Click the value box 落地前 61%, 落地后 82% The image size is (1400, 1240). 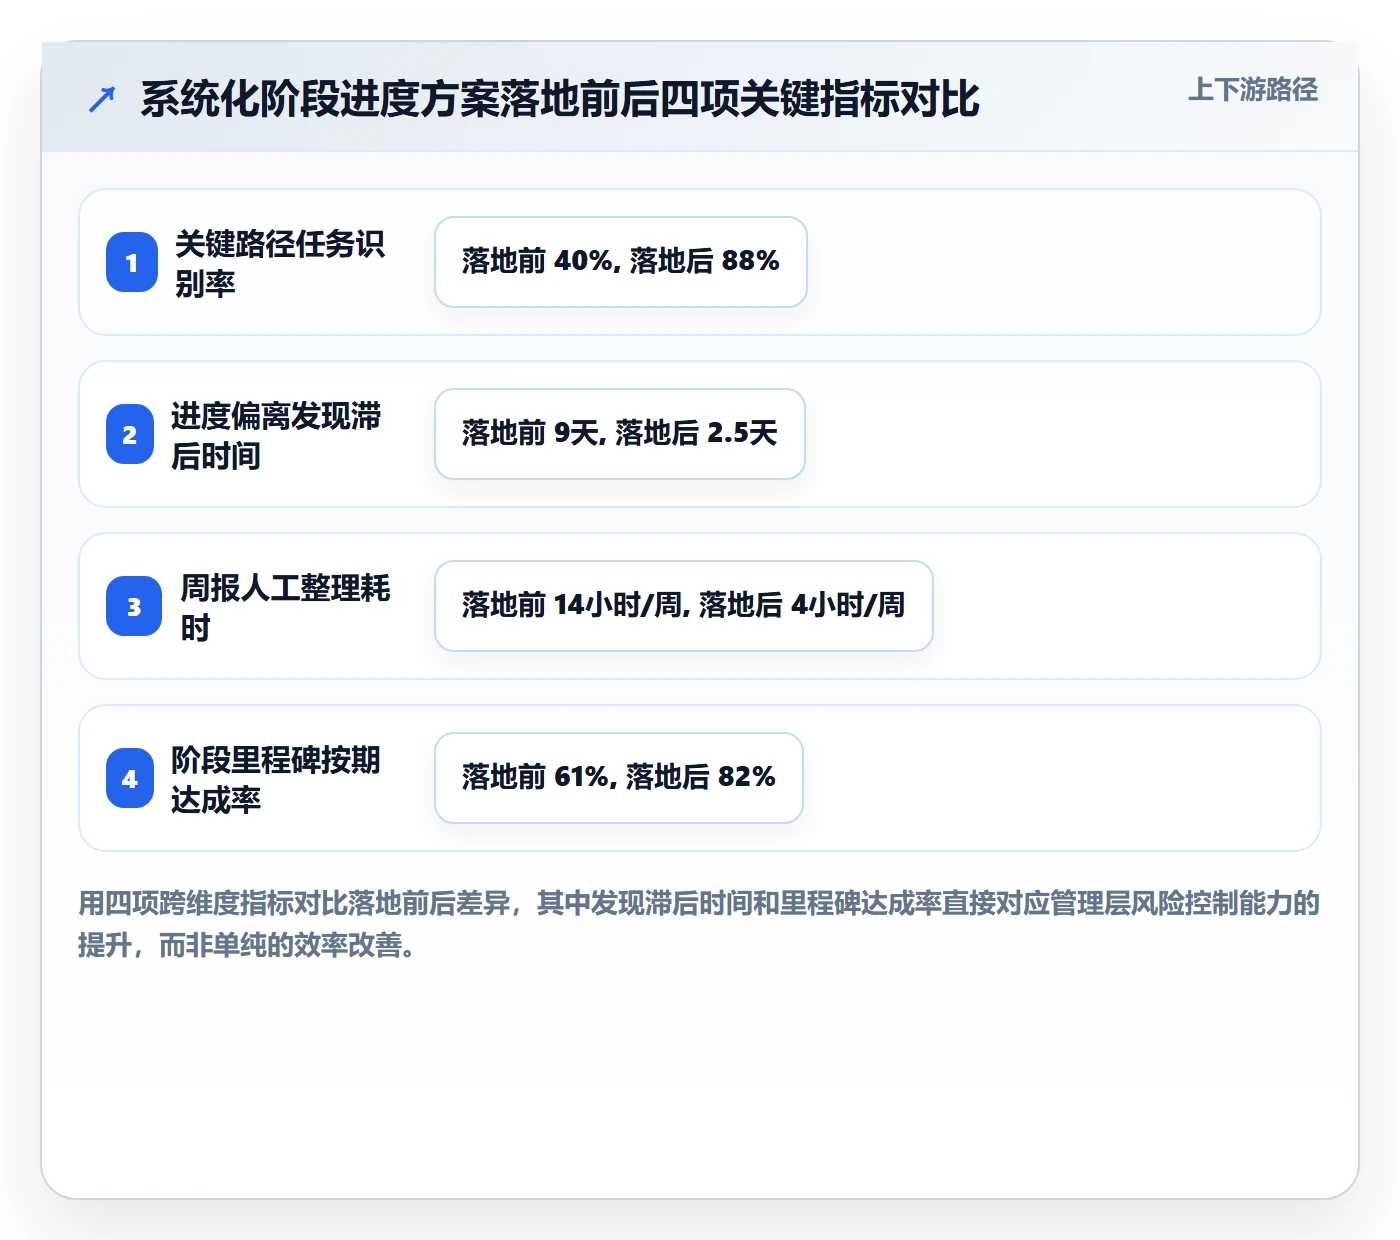click(x=619, y=778)
